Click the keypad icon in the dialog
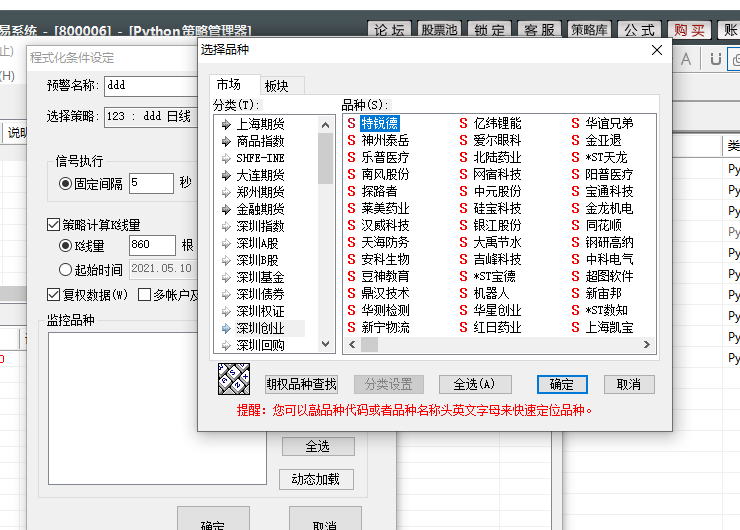This screenshot has height=530, width=740. [x=233, y=380]
